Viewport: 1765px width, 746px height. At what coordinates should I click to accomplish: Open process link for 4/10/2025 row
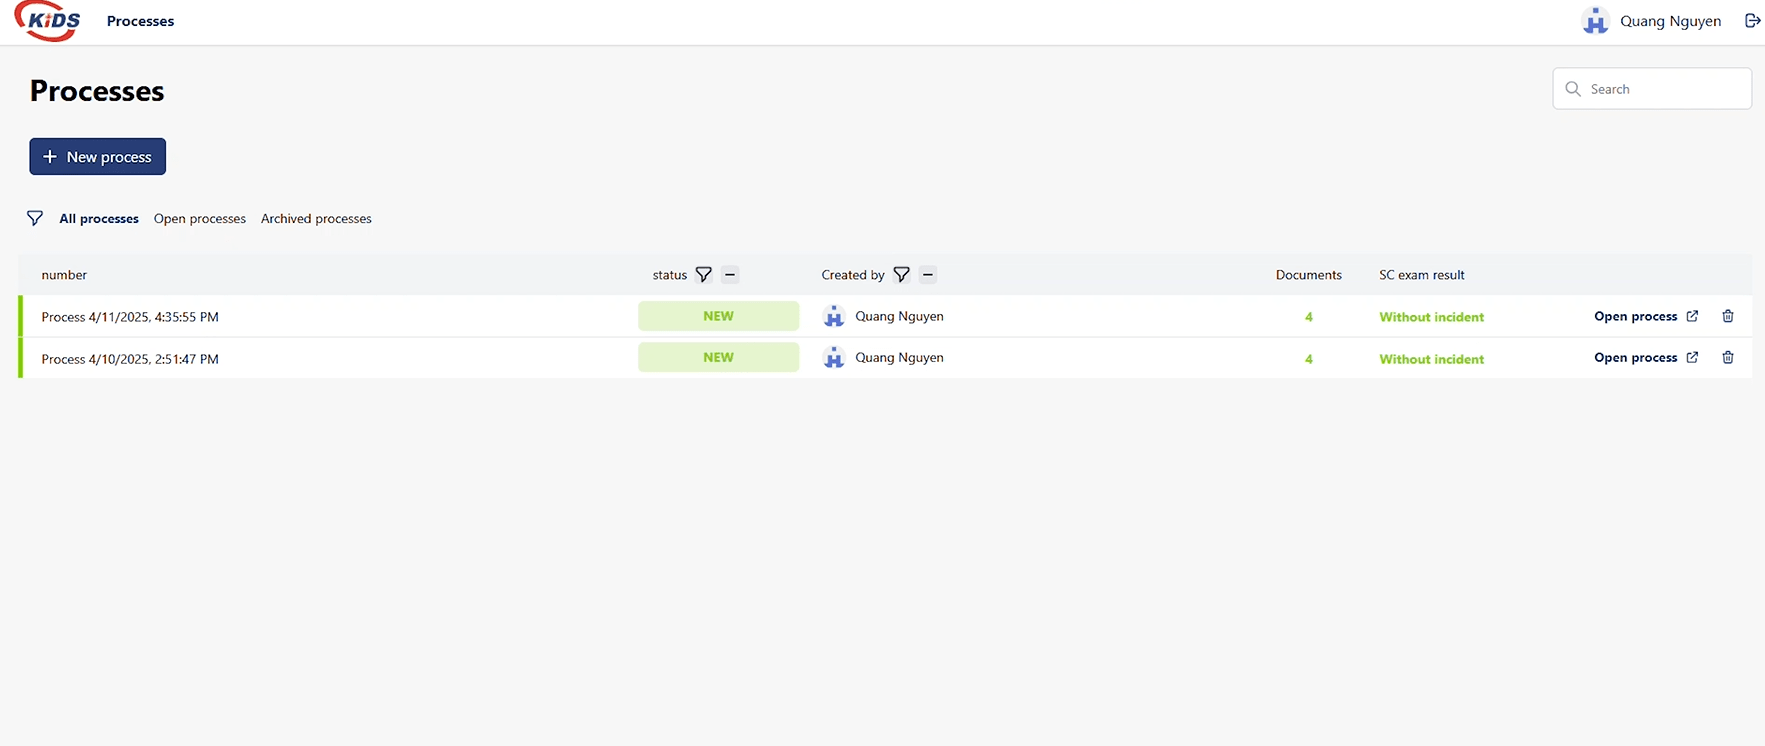click(x=1635, y=358)
